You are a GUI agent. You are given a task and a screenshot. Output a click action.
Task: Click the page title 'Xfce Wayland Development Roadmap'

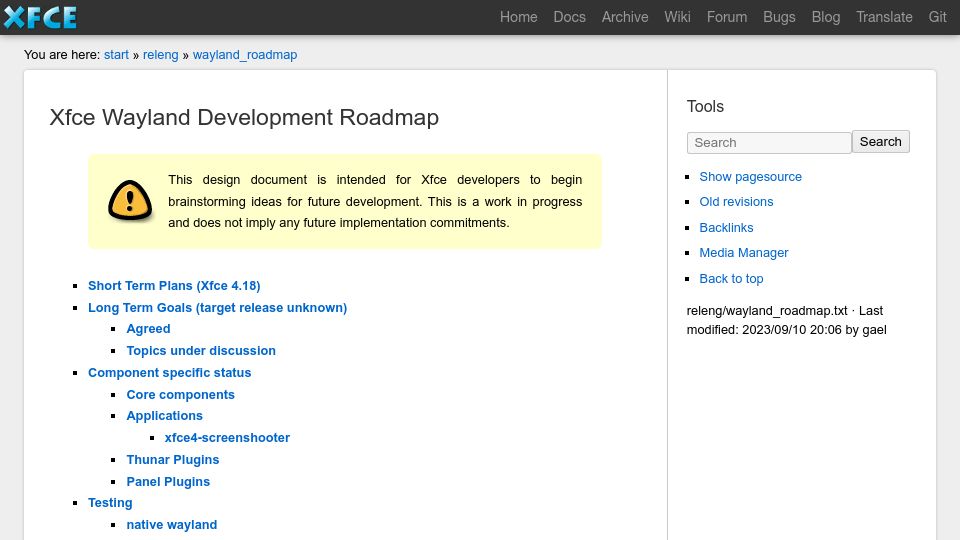point(244,117)
